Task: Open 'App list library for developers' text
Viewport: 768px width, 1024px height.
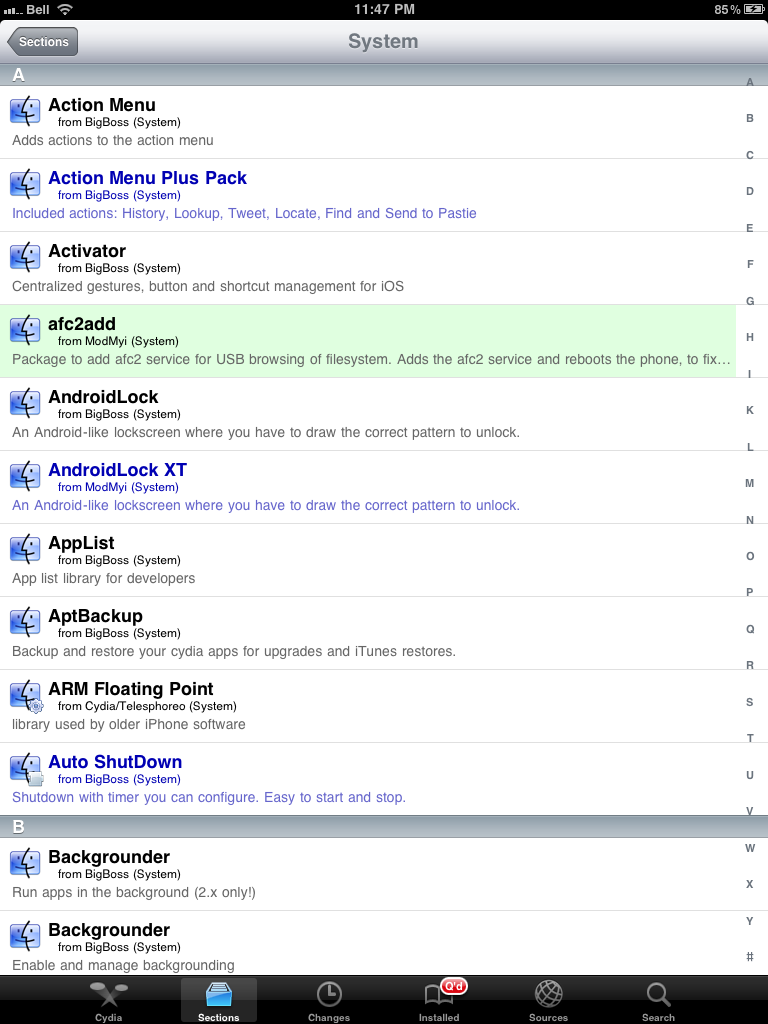Action: 103,578
